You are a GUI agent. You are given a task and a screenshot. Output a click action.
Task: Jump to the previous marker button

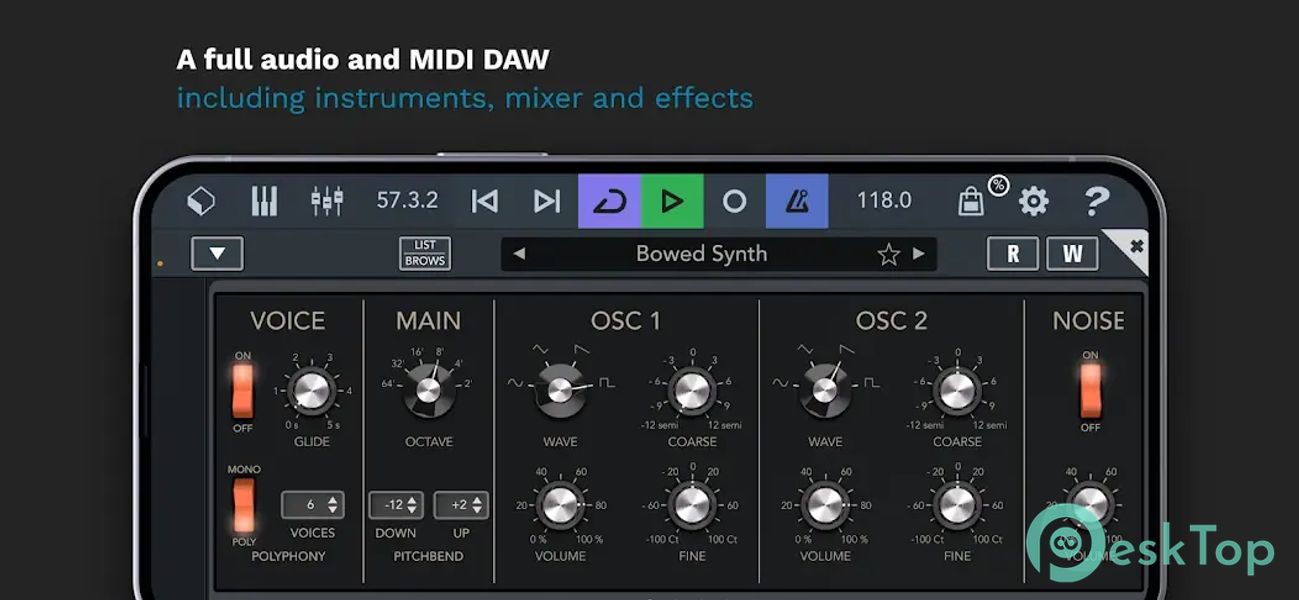coord(485,201)
